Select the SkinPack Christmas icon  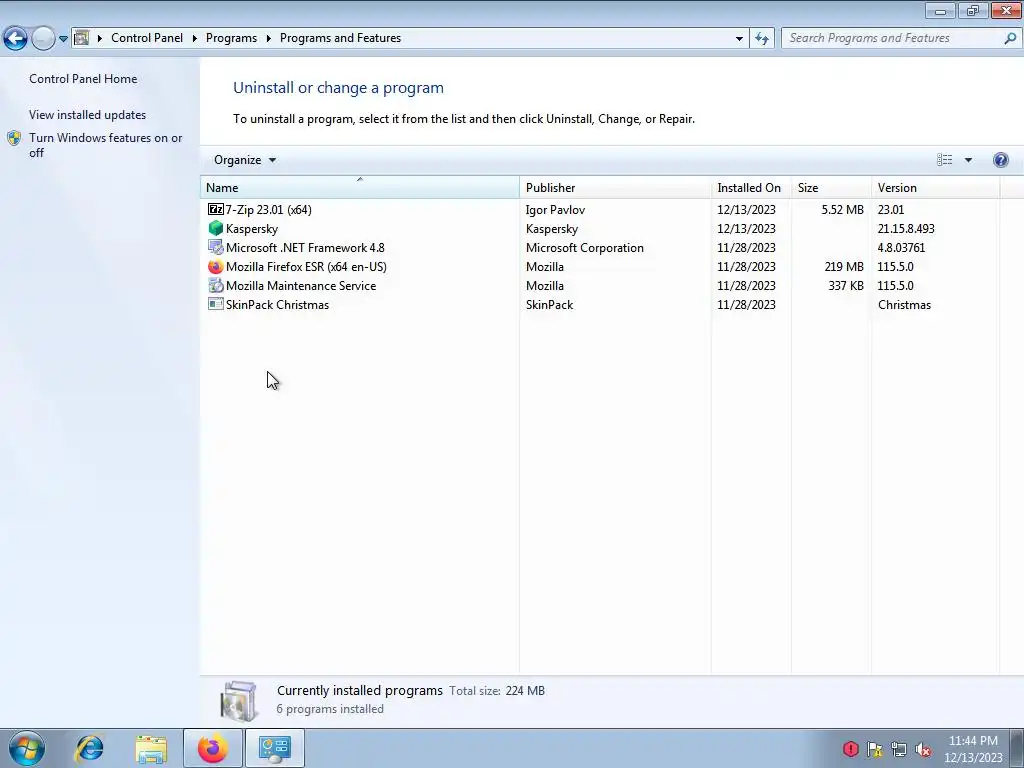[216, 304]
